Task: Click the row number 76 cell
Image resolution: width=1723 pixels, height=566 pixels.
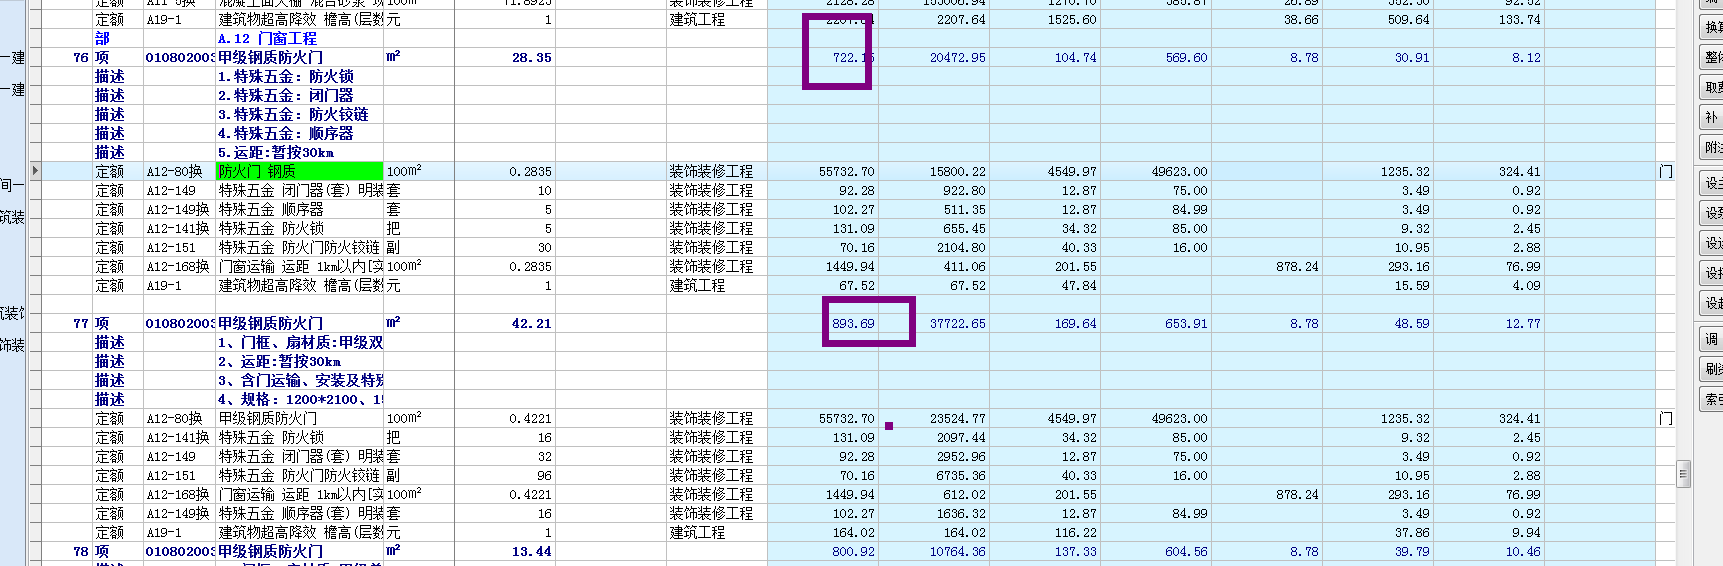Action: point(80,57)
